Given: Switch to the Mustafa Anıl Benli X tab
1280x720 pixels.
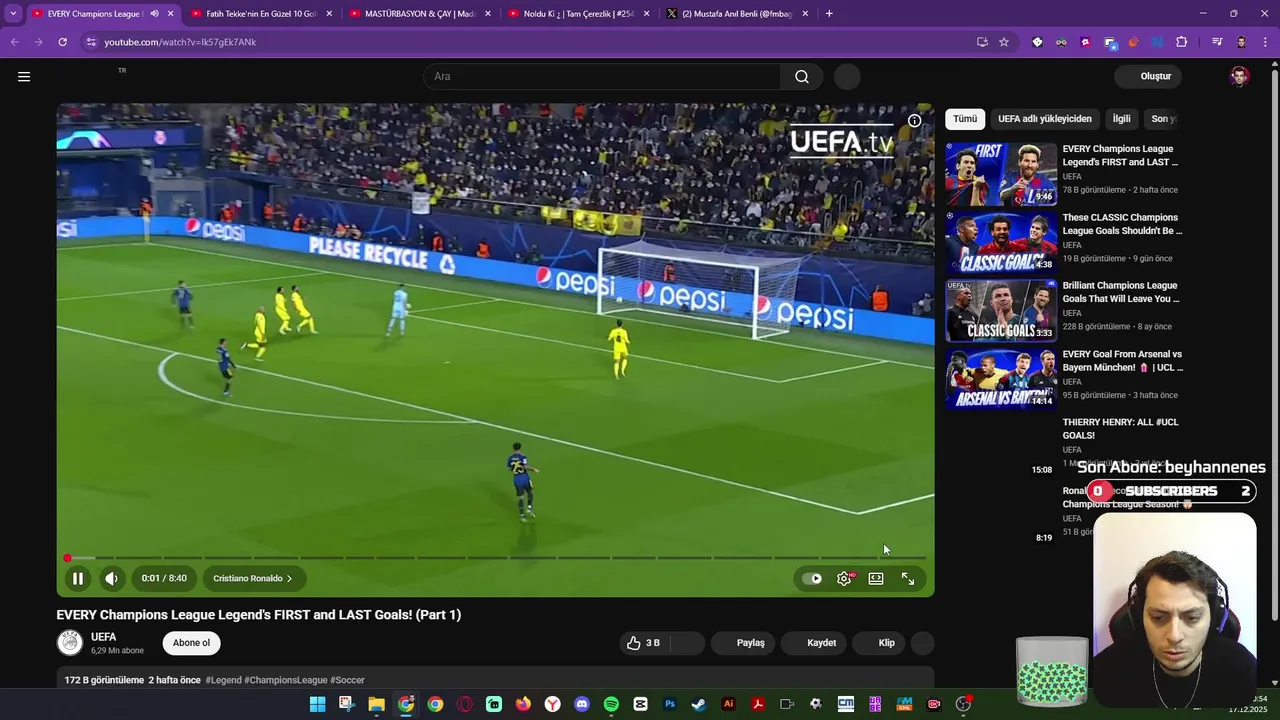Looking at the screenshot, I should pyautogui.click(x=735, y=14).
